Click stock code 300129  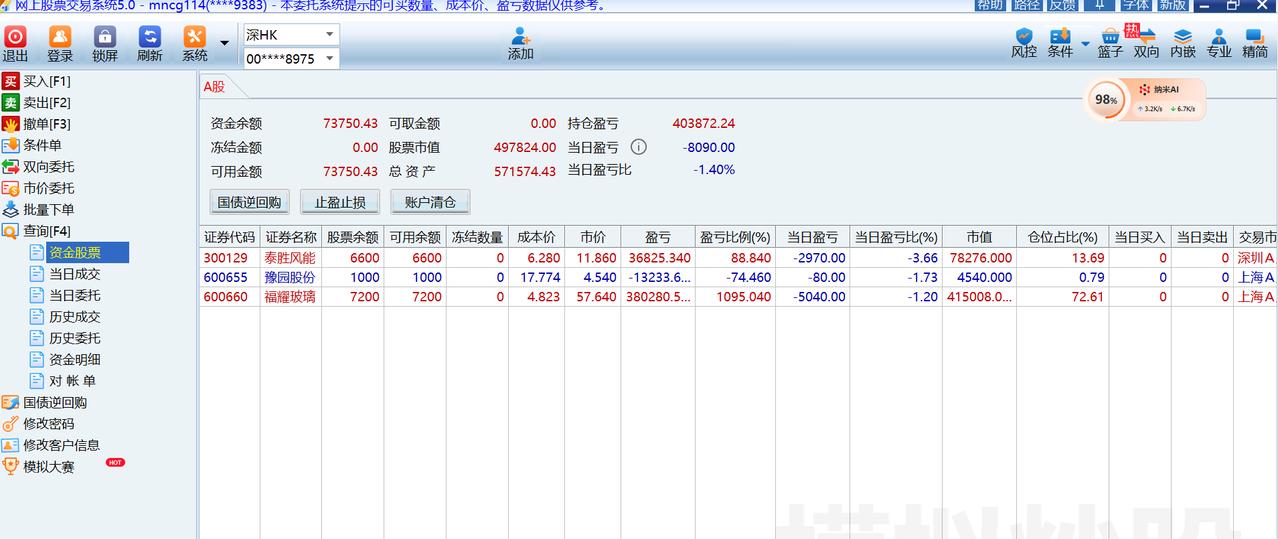[x=226, y=257]
